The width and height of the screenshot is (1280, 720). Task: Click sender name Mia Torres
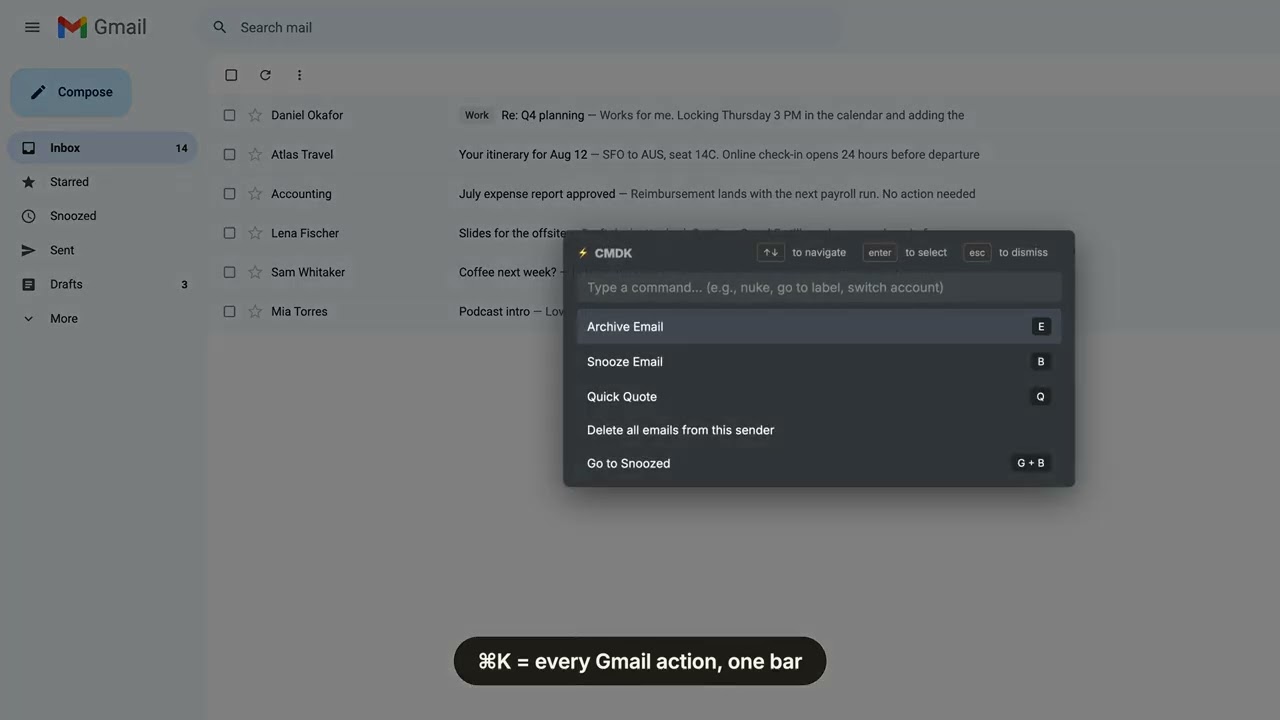299,311
